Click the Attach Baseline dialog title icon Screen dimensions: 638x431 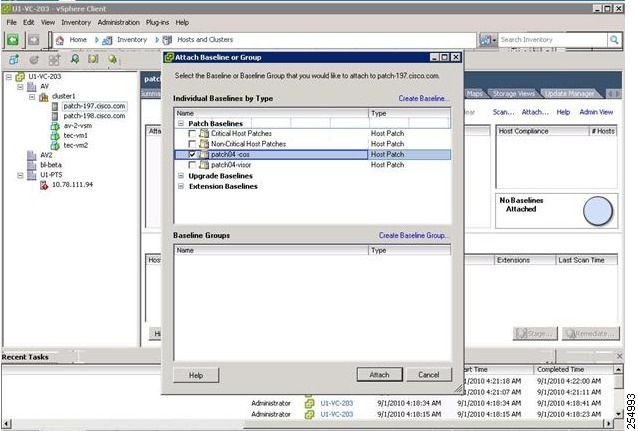pyautogui.click(x=169, y=57)
